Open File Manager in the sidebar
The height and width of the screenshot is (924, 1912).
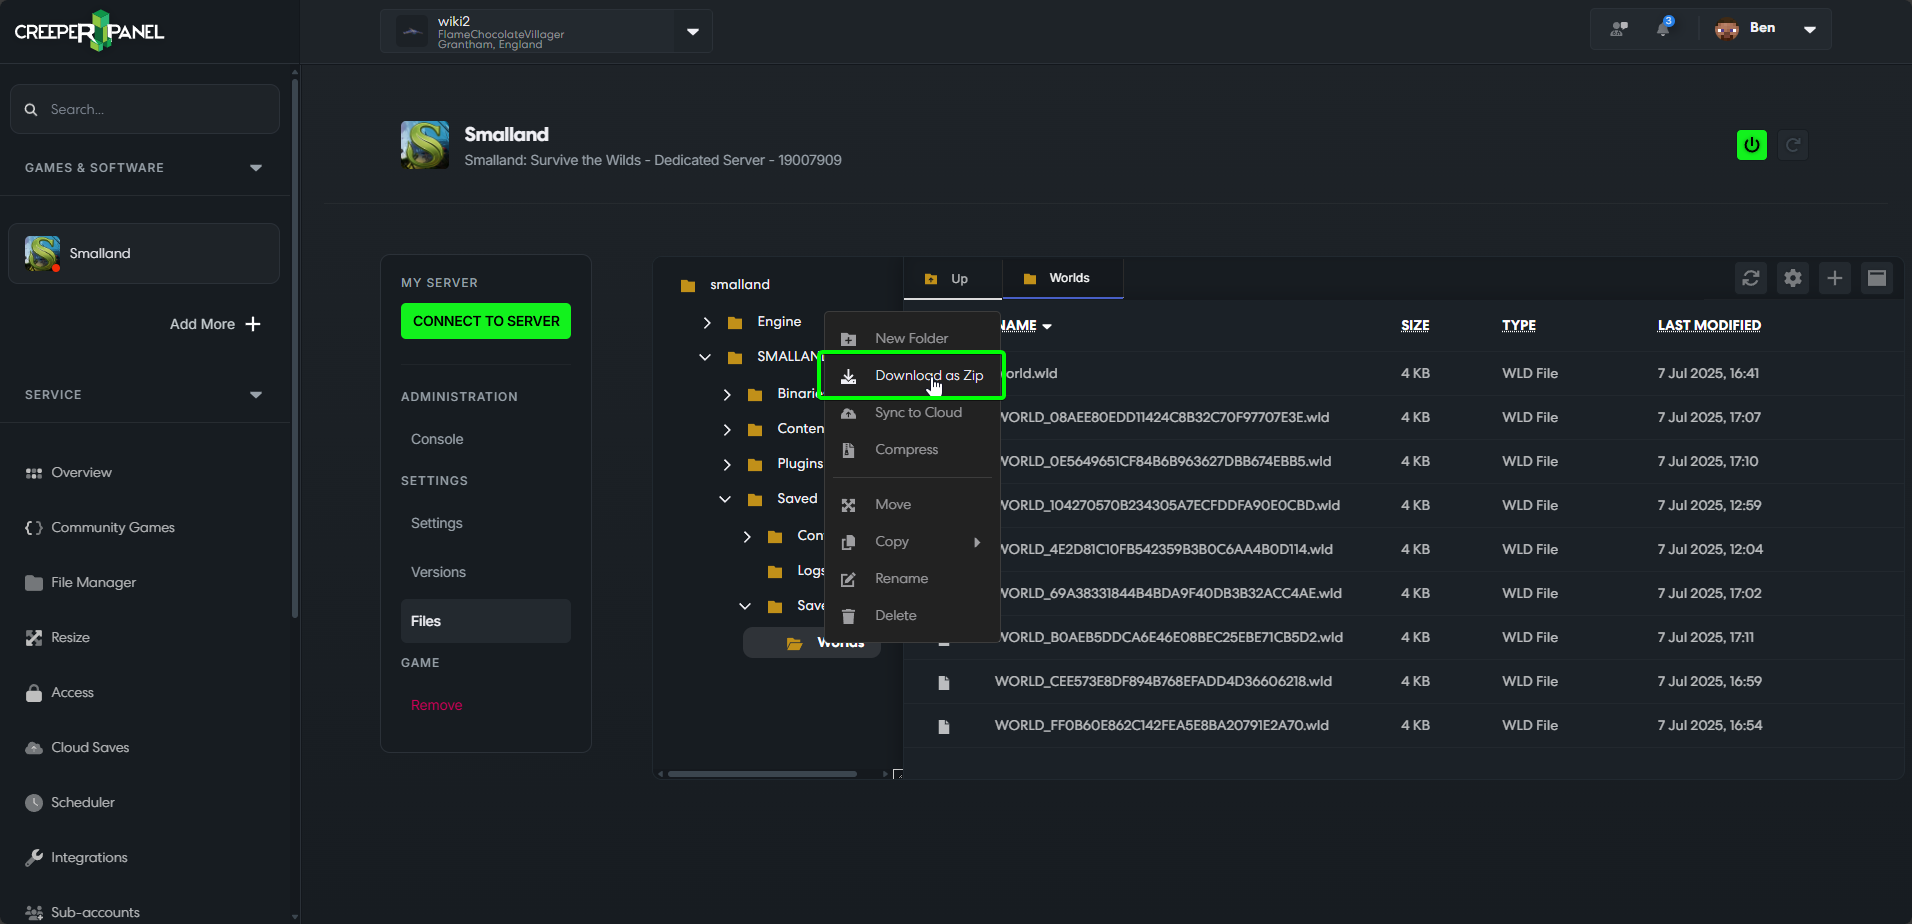tap(80, 583)
